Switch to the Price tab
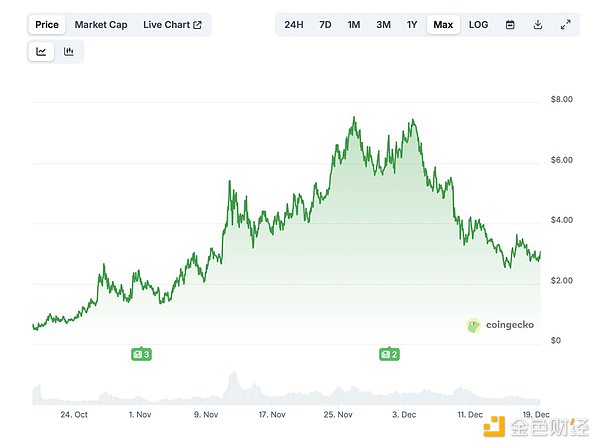The height and width of the screenshot is (448, 600). coord(47,24)
